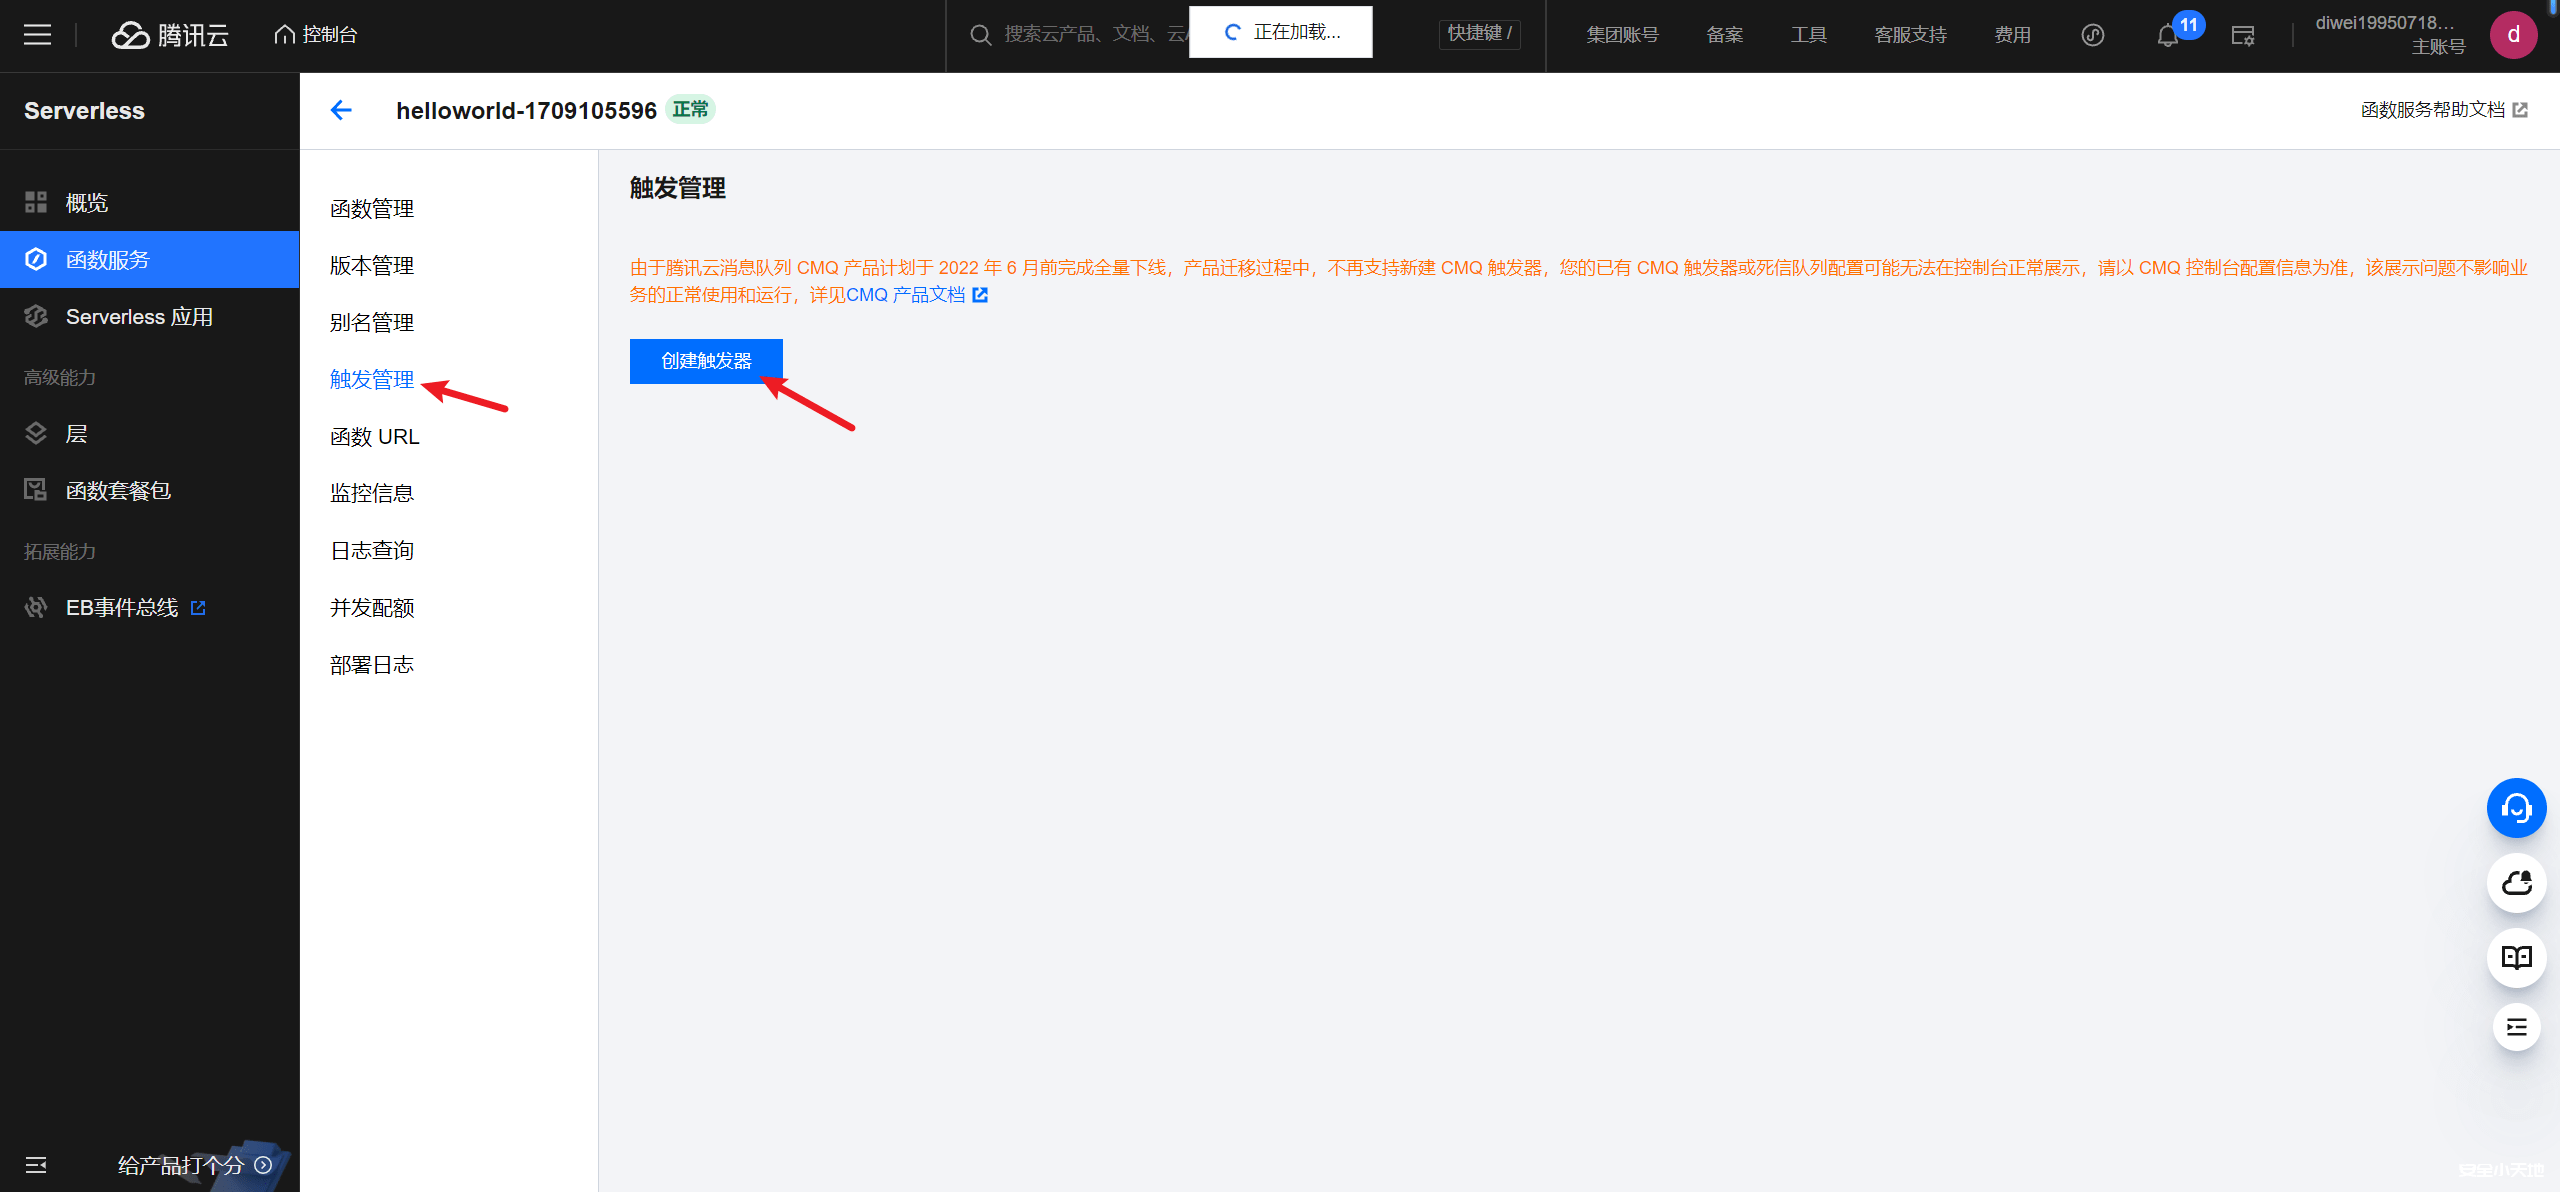Open the hamburger menu in top bar
Screen dimensions: 2560x1192
37,35
